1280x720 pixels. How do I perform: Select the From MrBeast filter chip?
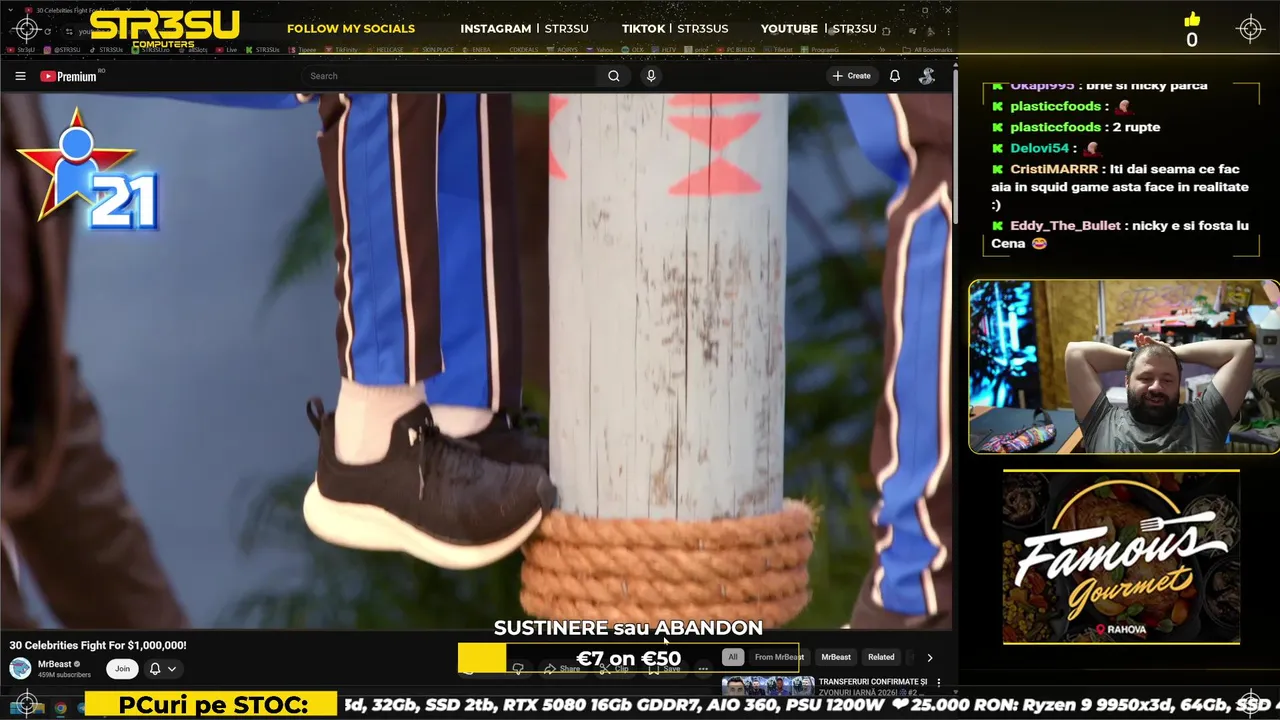click(779, 657)
